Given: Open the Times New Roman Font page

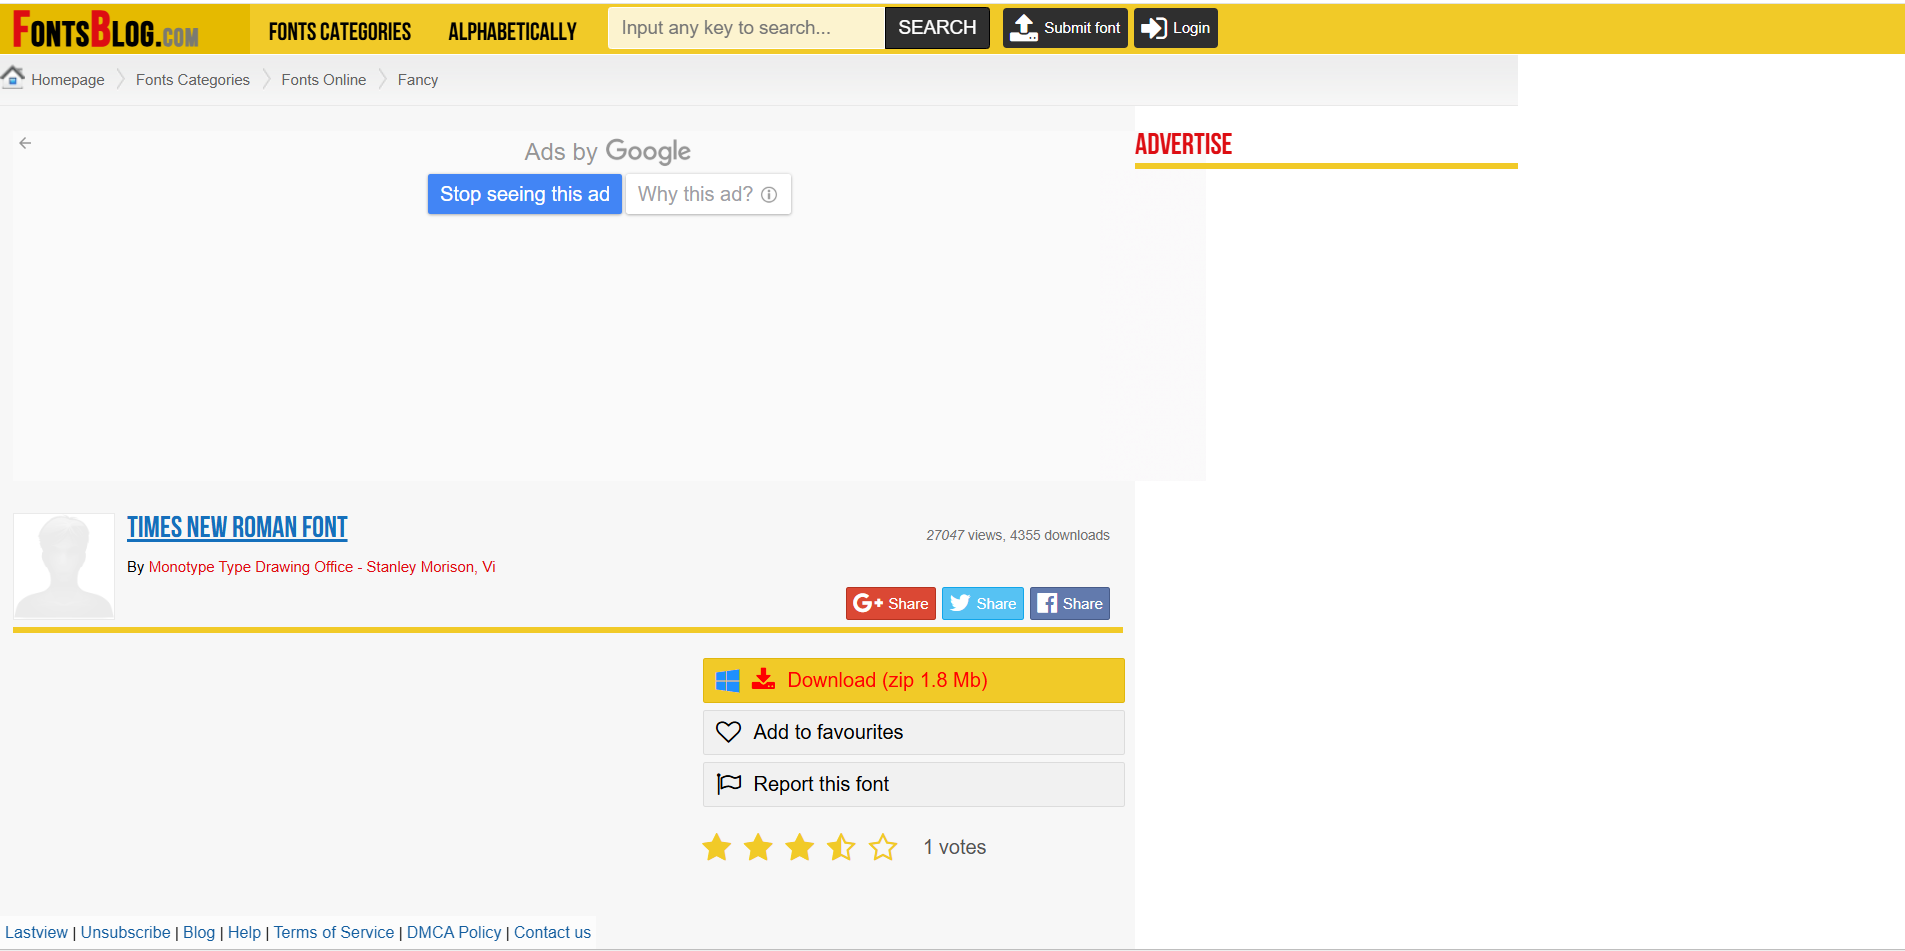Looking at the screenshot, I should [x=237, y=527].
